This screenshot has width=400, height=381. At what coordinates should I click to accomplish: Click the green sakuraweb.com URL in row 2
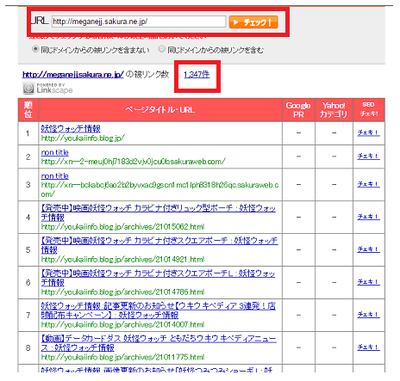133,161
